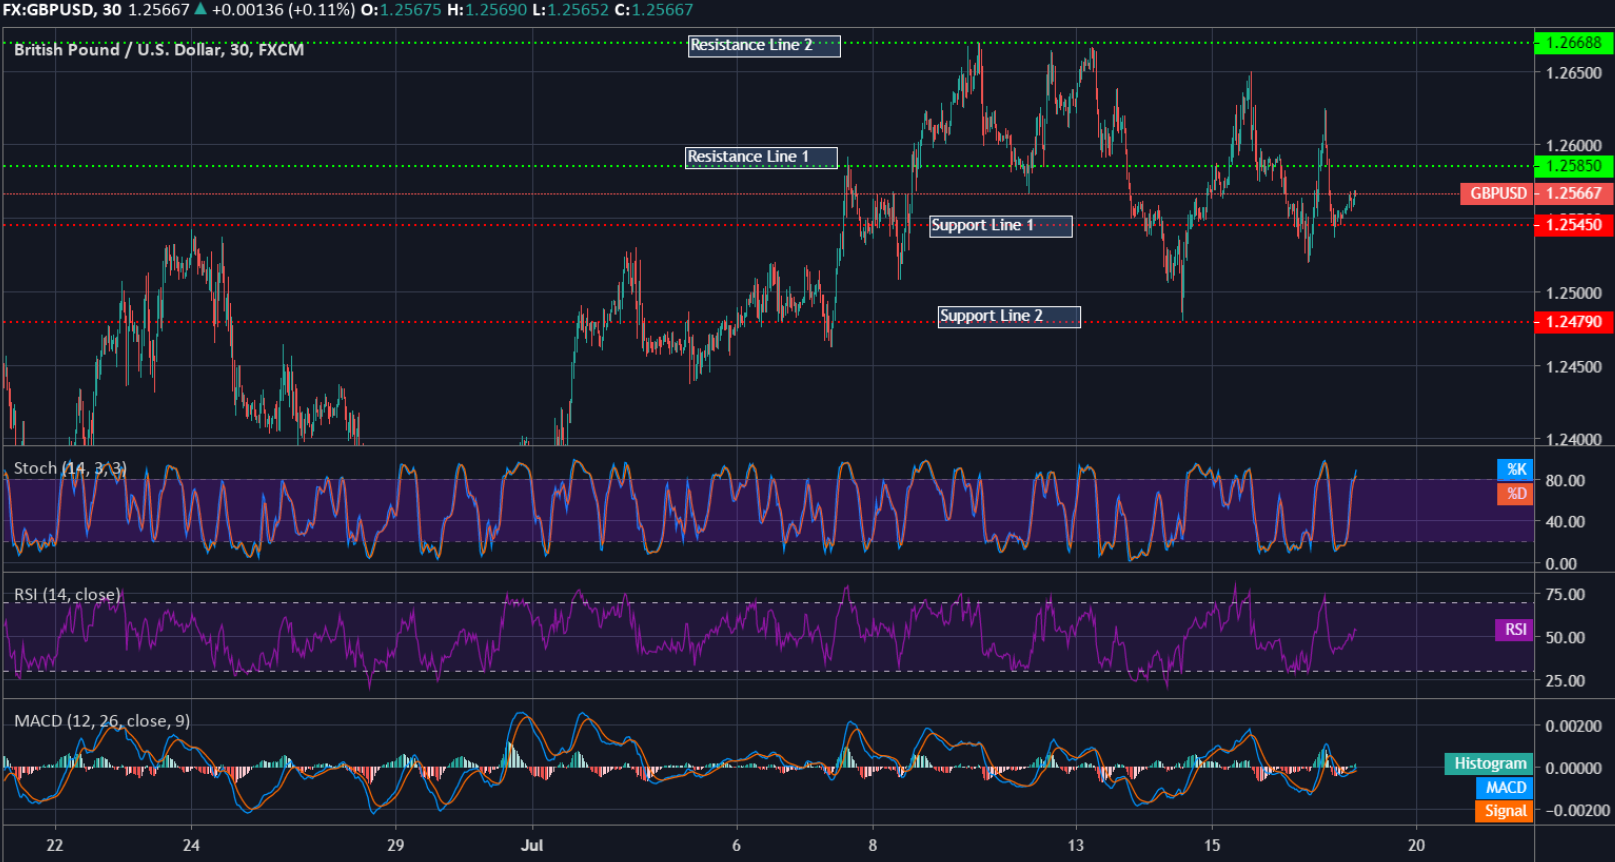Click the 1.26500 price axis value
The width and height of the screenshot is (1615, 862).
(x=1573, y=73)
